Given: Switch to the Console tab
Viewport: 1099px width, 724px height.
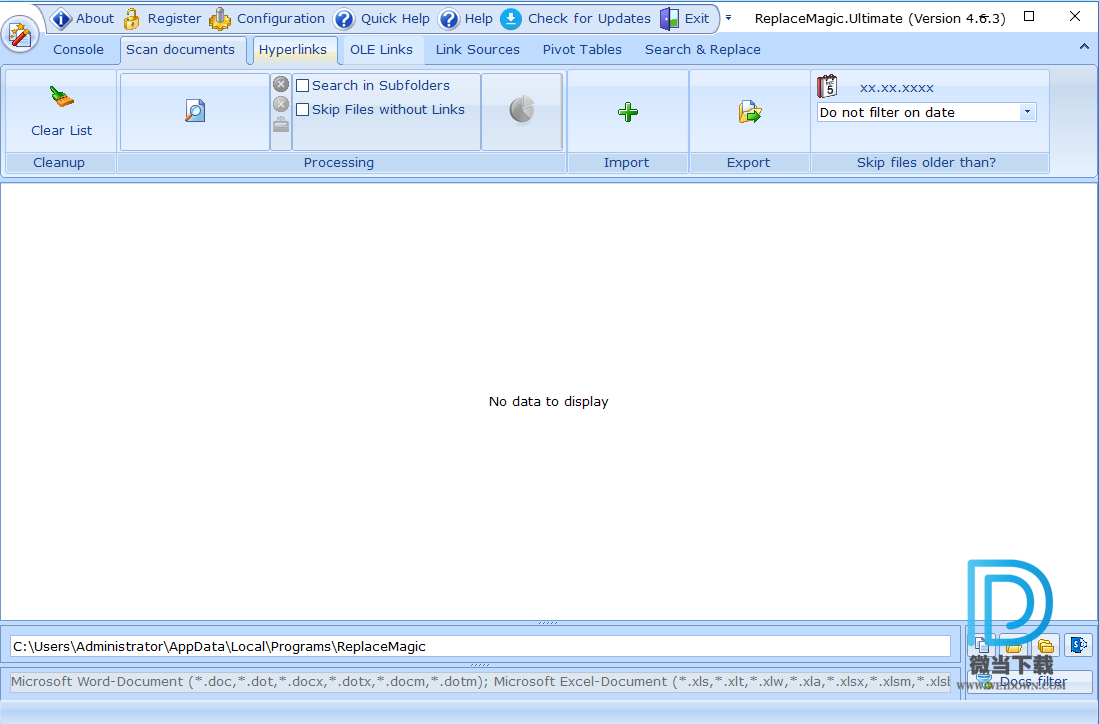Looking at the screenshot, I should (78, 50).
